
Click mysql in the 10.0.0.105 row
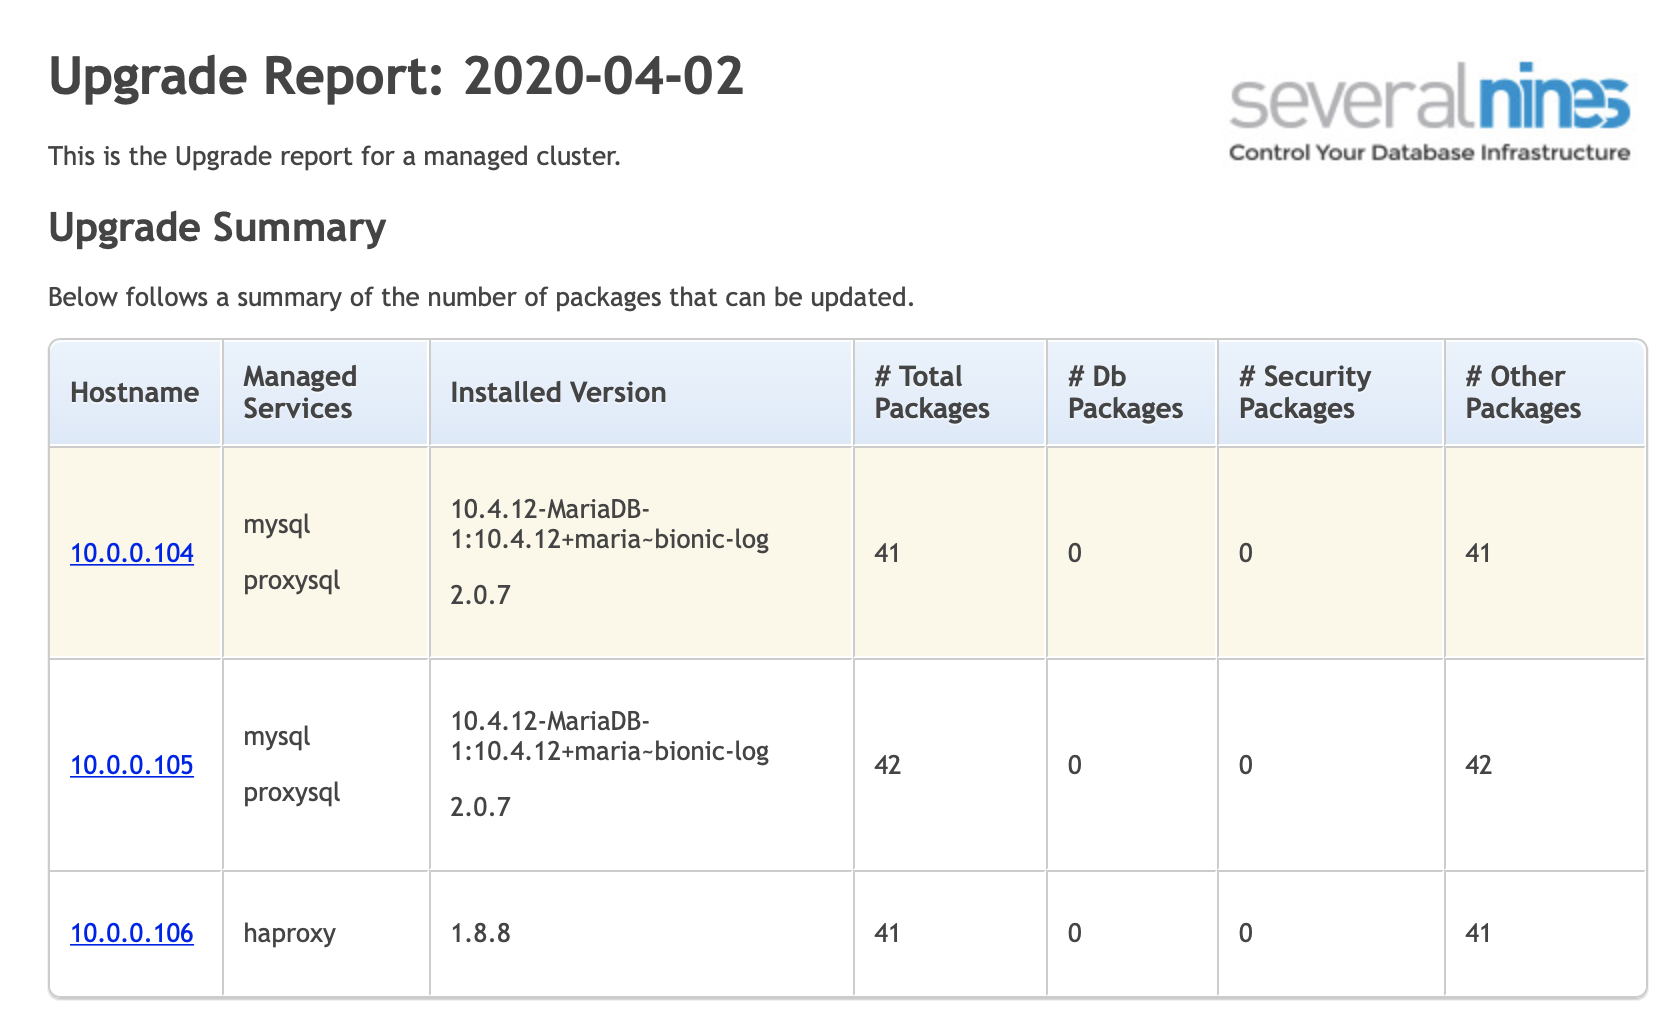277,736
